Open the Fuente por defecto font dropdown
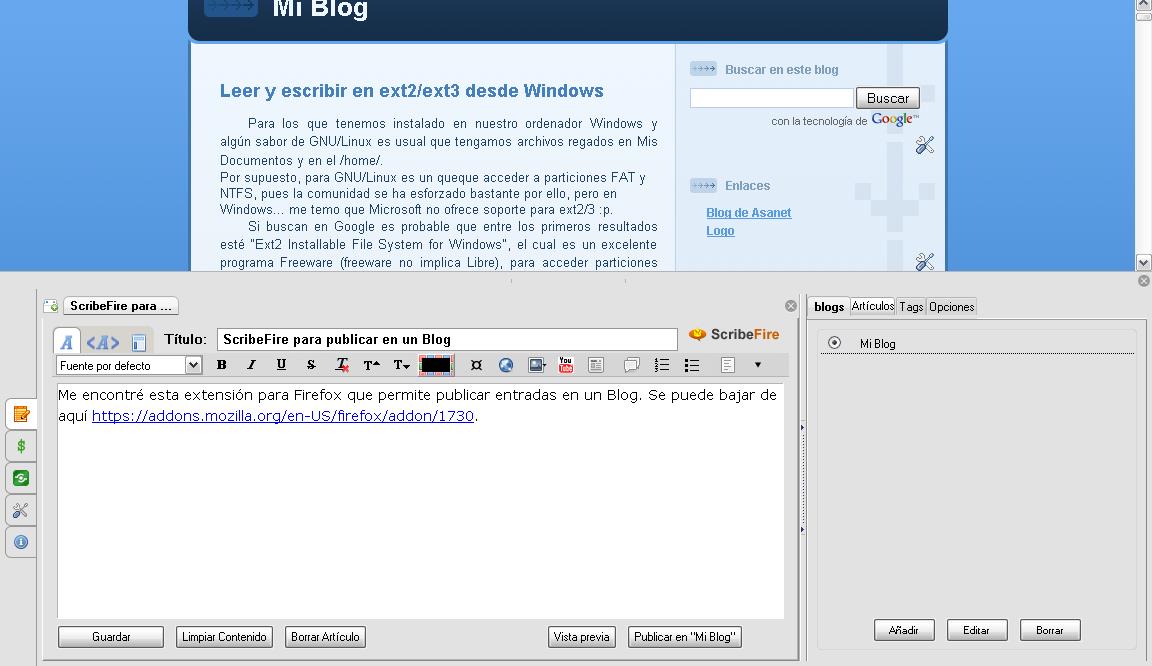Image resolution: width=1152 pixels, height=666 pixels. [x=129, y=365]
